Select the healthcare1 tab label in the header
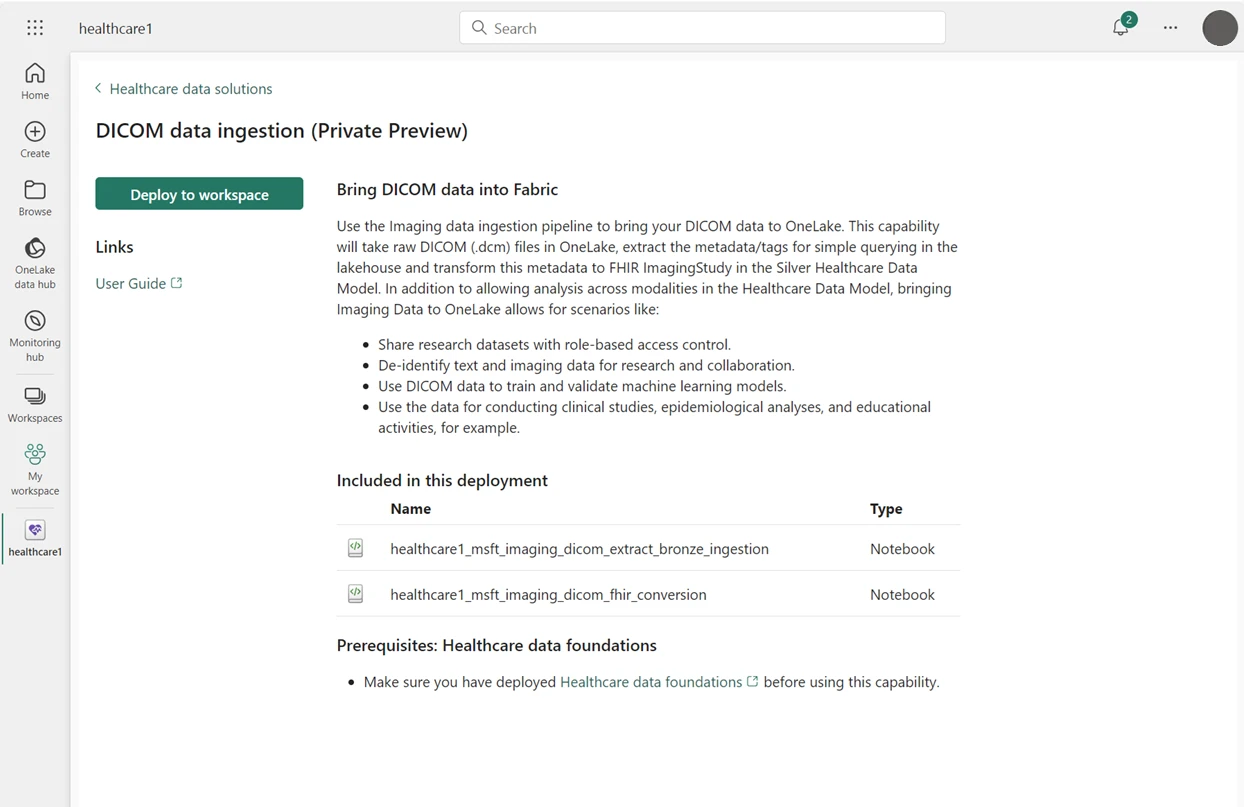The image size is (1244, 807). (x=116, y=28)
